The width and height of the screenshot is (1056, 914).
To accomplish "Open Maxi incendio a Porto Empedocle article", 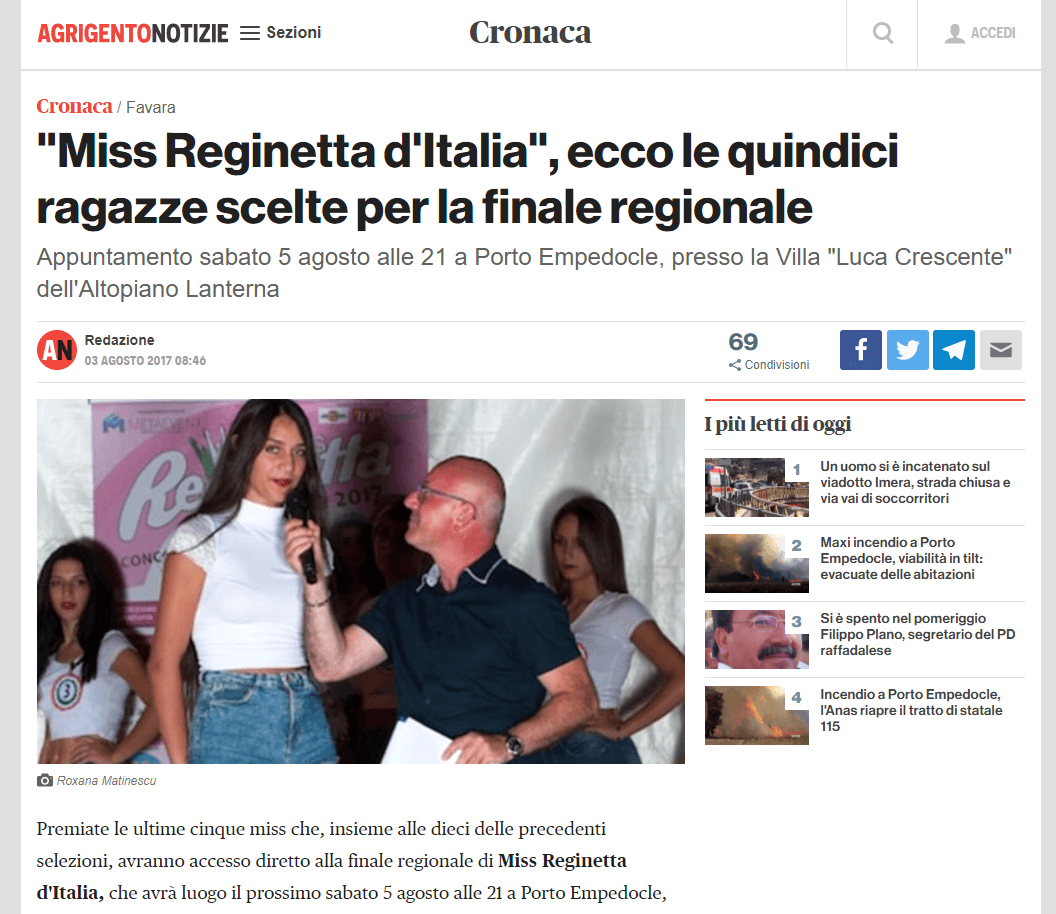I will [901, 558].
